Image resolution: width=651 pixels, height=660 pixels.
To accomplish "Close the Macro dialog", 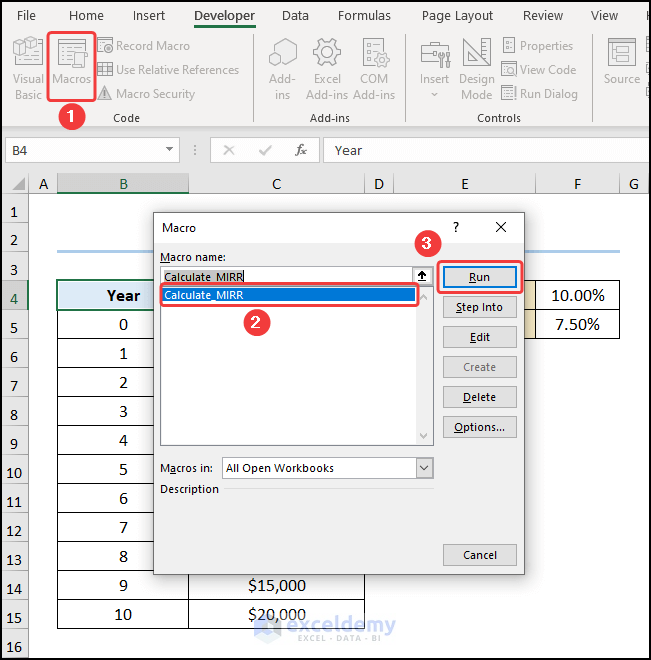I will [501, 227].
